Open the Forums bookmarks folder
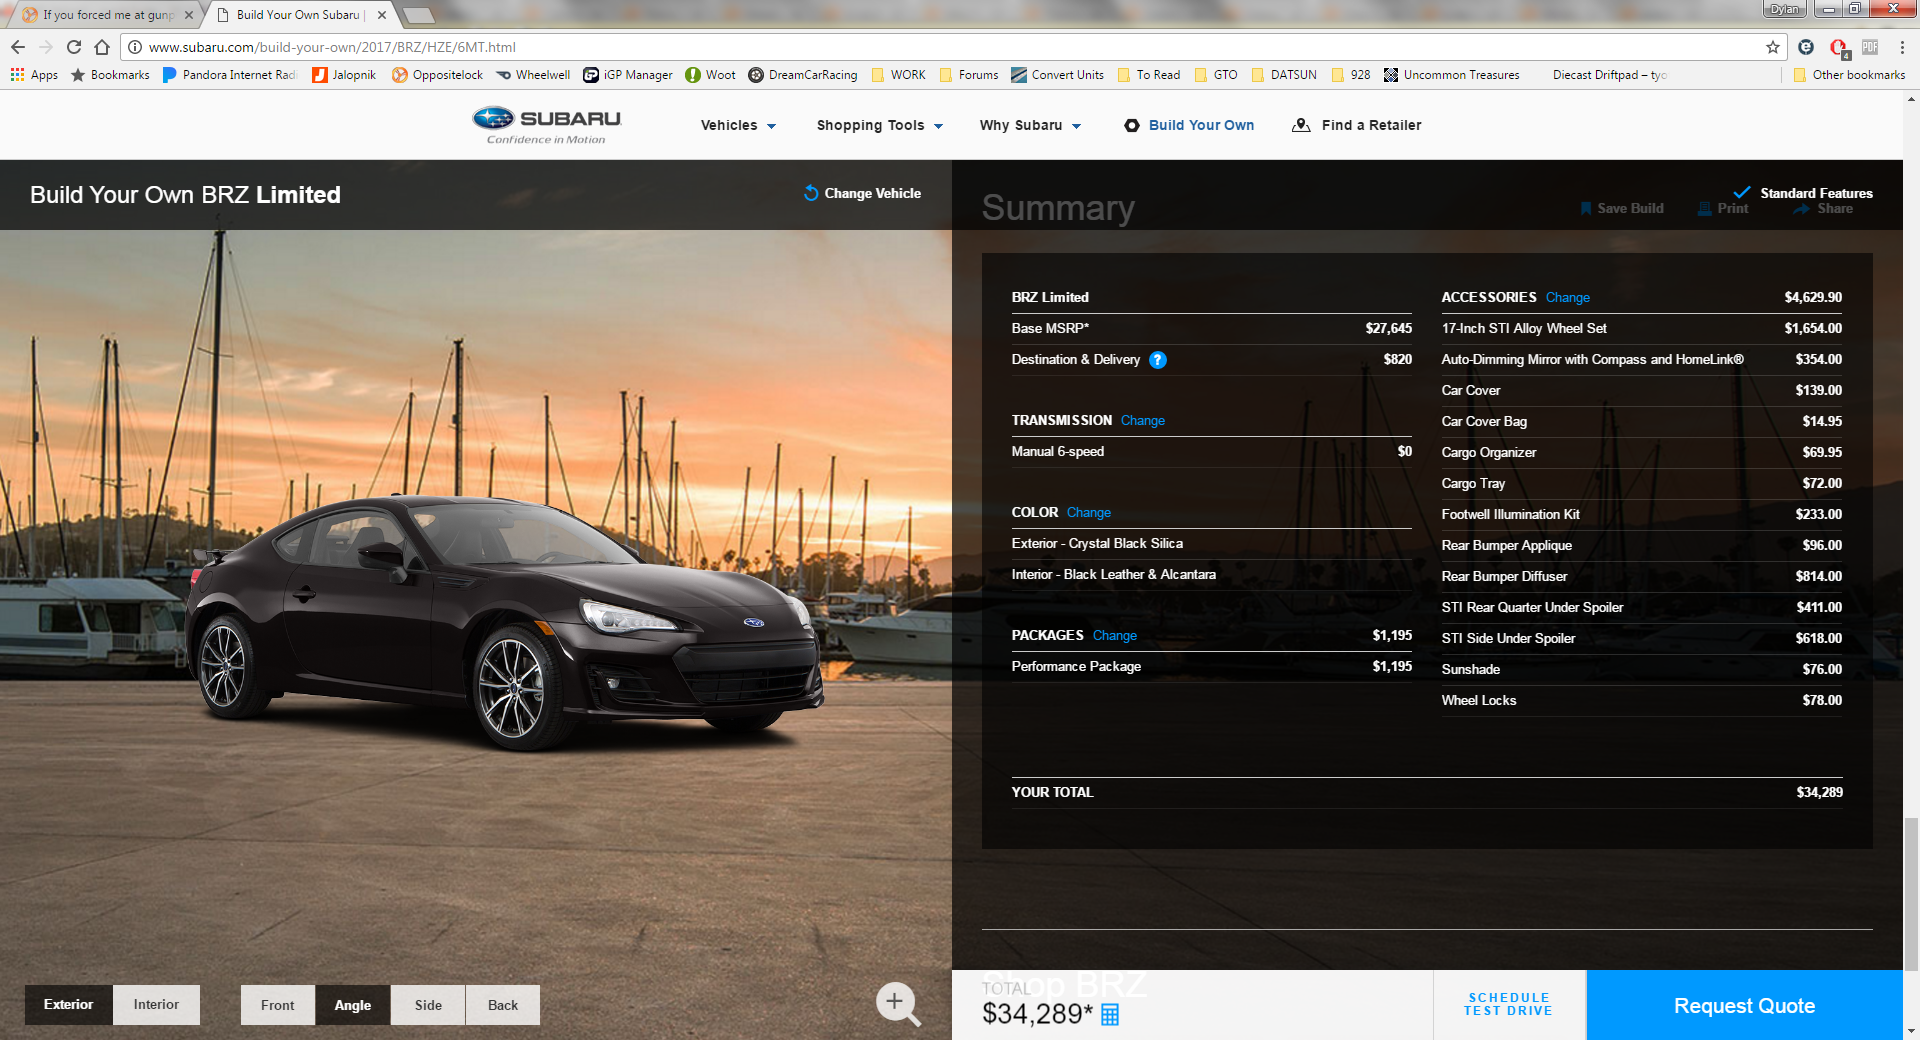The height and width of the screenshot is (1040, 1920). click(968, 75)
